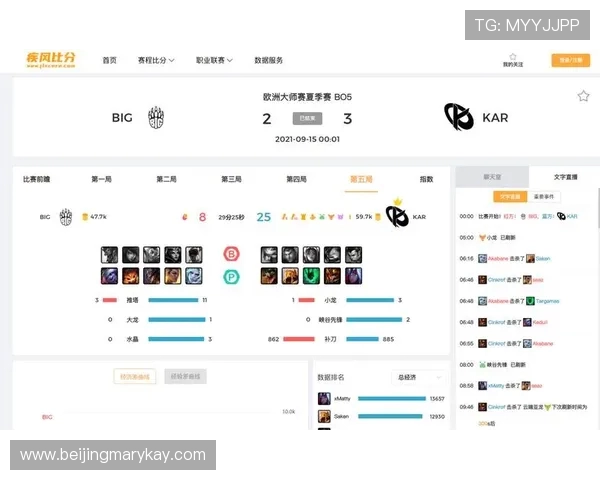Click the match date 2021-09-15 00:01
The height and width of the screenshot is (480, 600).
(307, 139)
